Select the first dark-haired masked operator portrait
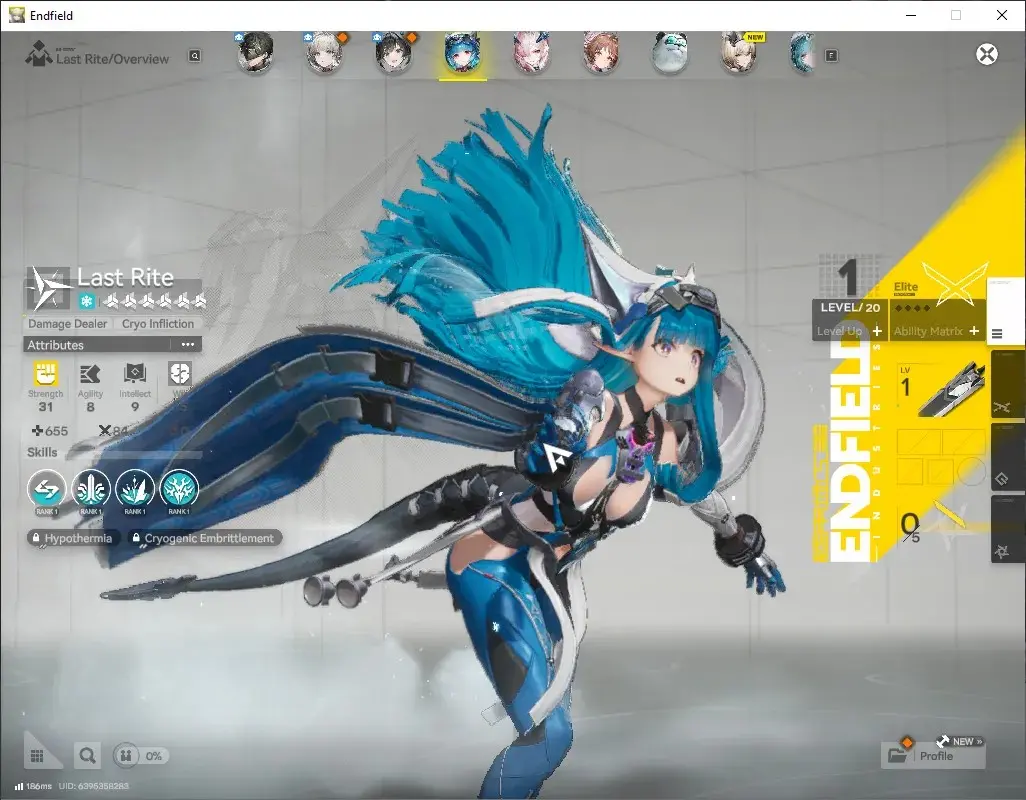 (255, 52)
